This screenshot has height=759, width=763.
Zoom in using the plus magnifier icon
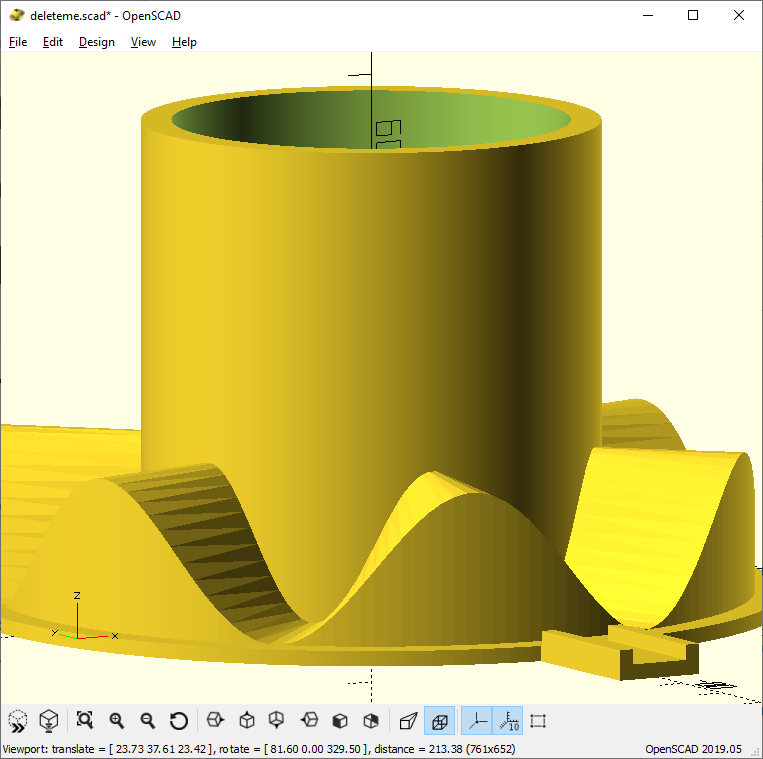click(x=117, y=720)
